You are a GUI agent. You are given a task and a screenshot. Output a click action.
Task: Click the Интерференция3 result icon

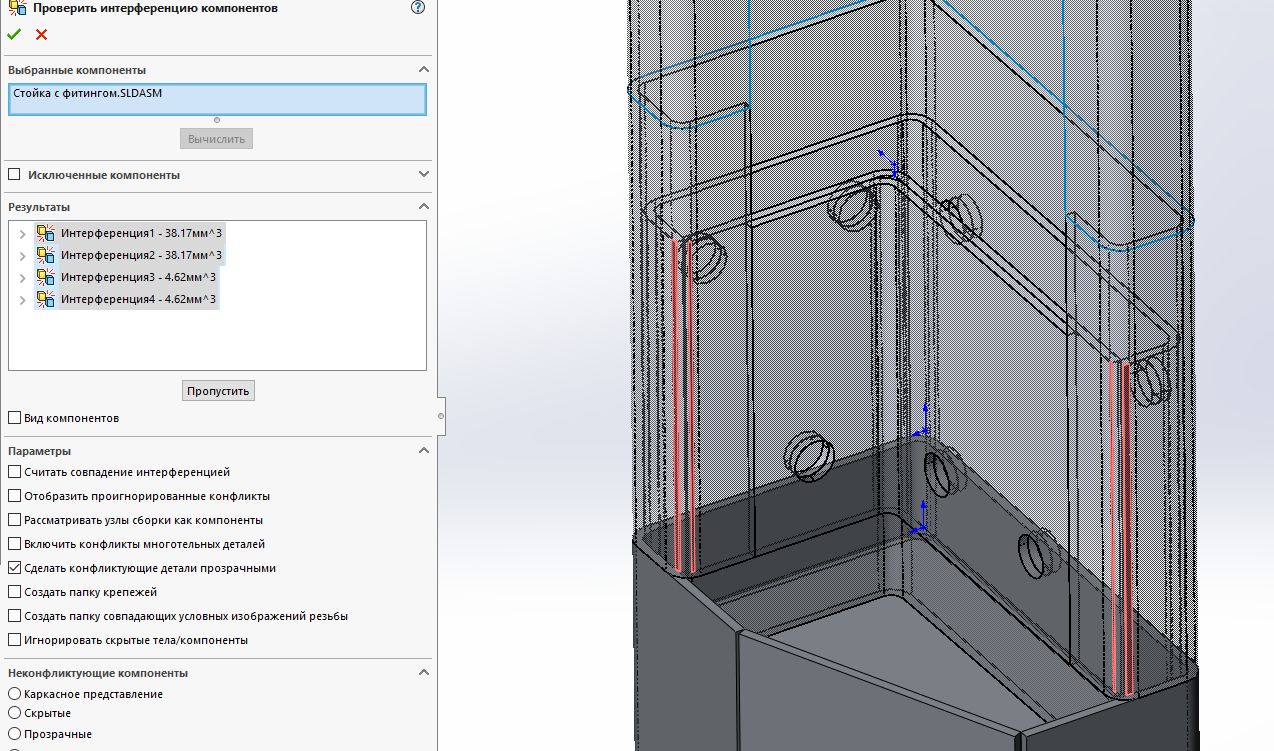(45, 277)
